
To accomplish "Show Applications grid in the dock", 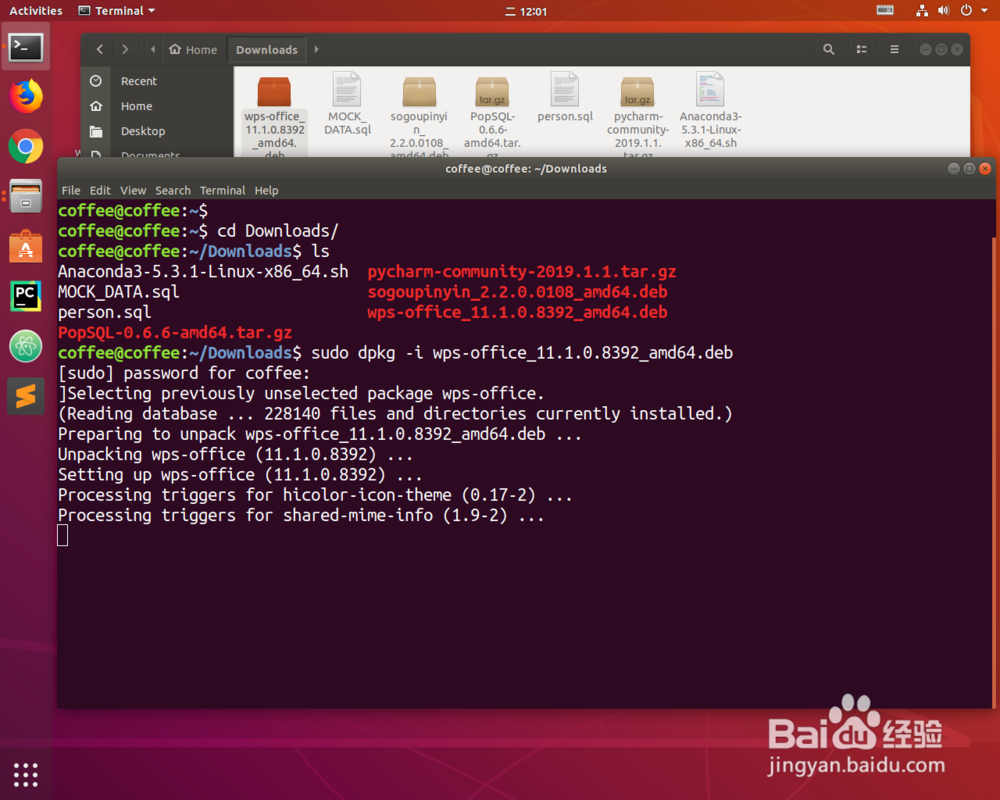I will pyautogui.click(x=26, y=774).
